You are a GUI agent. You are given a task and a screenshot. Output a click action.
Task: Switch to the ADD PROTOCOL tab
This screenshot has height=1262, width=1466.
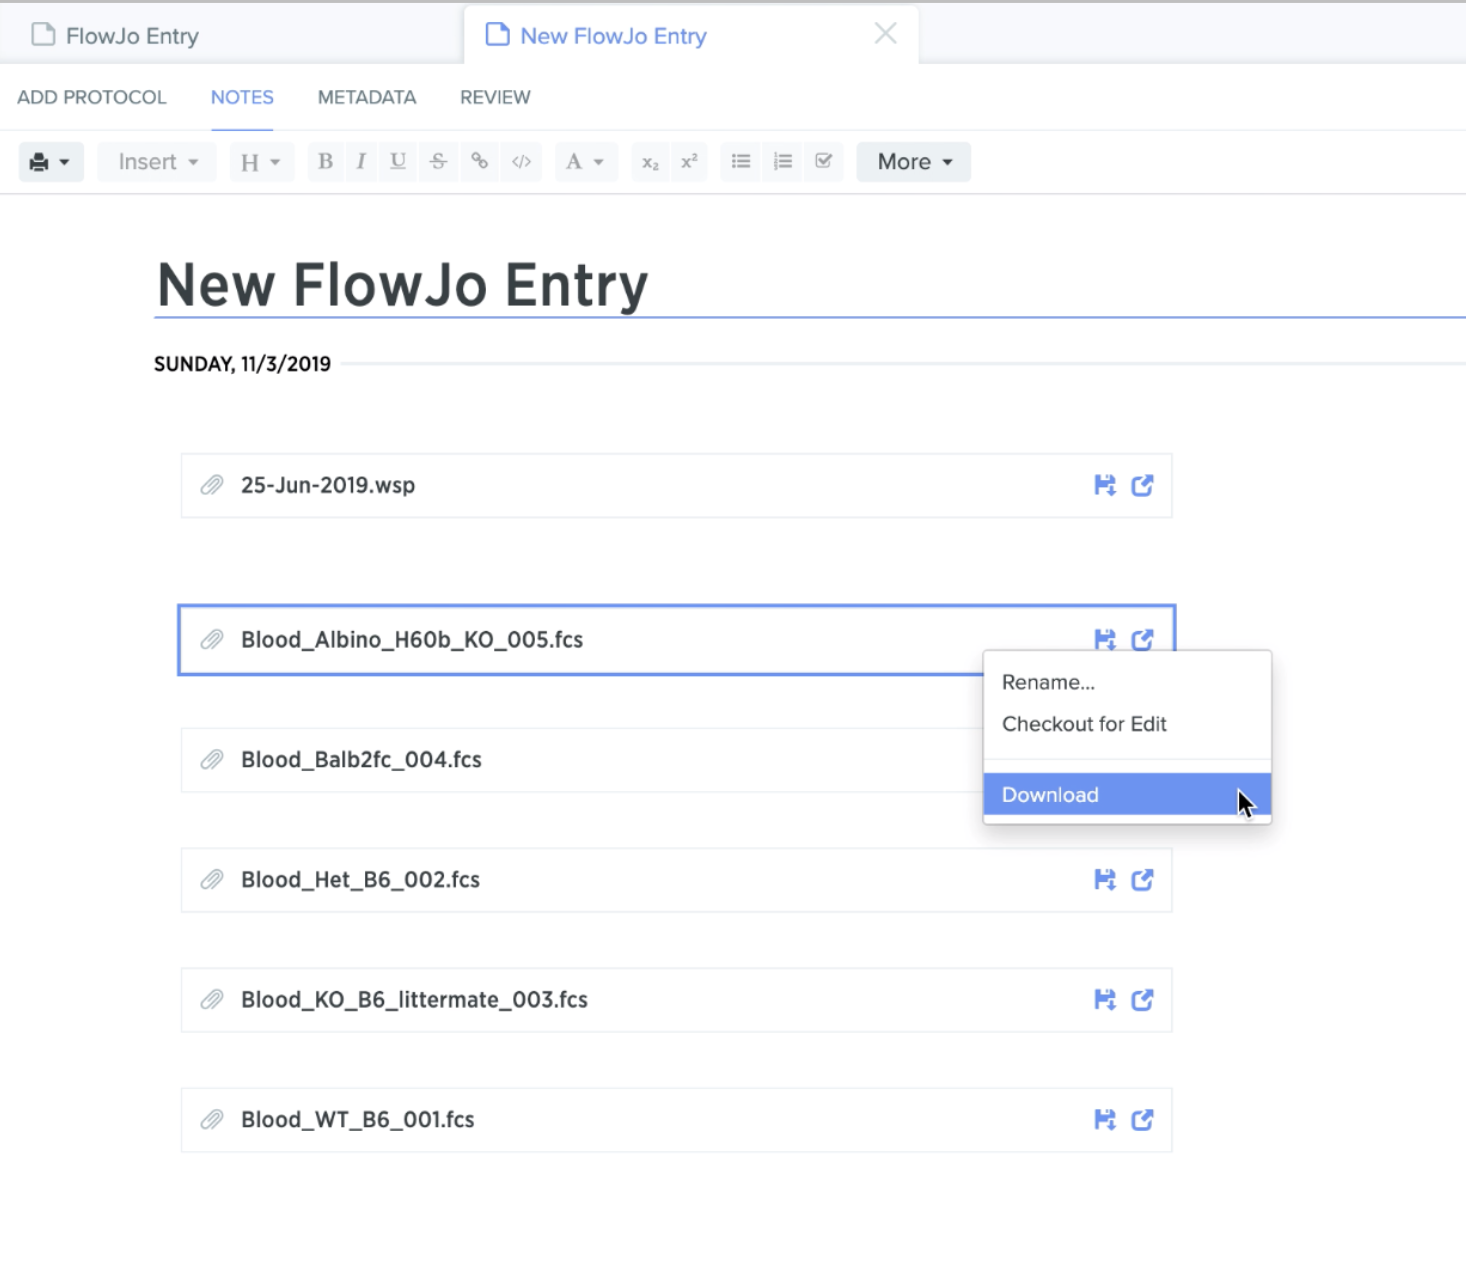[92, 97]
